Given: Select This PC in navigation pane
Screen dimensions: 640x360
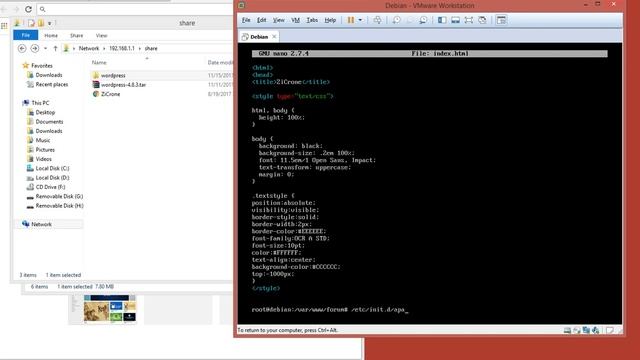Looking at the screenshot, I should [x=40, y=103].
